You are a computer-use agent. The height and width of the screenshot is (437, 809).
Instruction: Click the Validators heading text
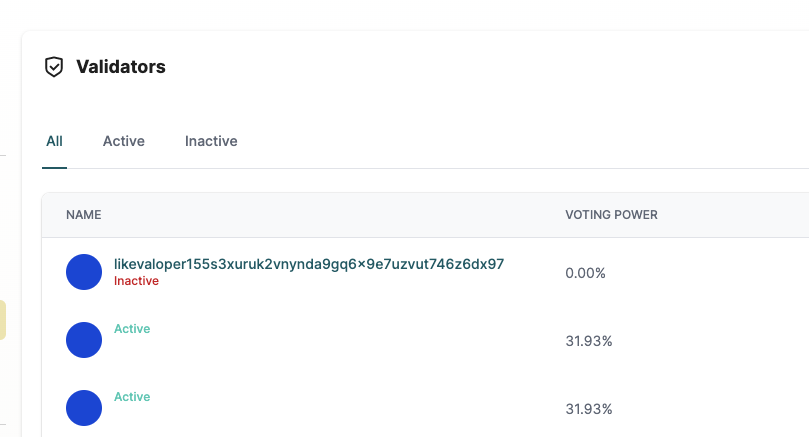[x=121, y=67]
